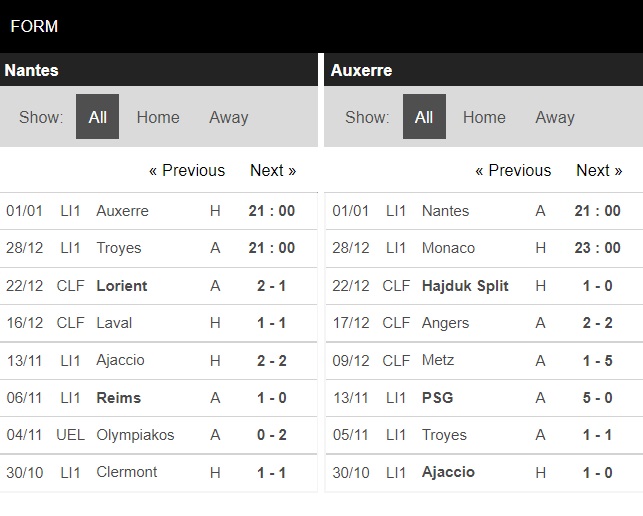
Task: Go to Next matches for Nantes
Action: 273,170
